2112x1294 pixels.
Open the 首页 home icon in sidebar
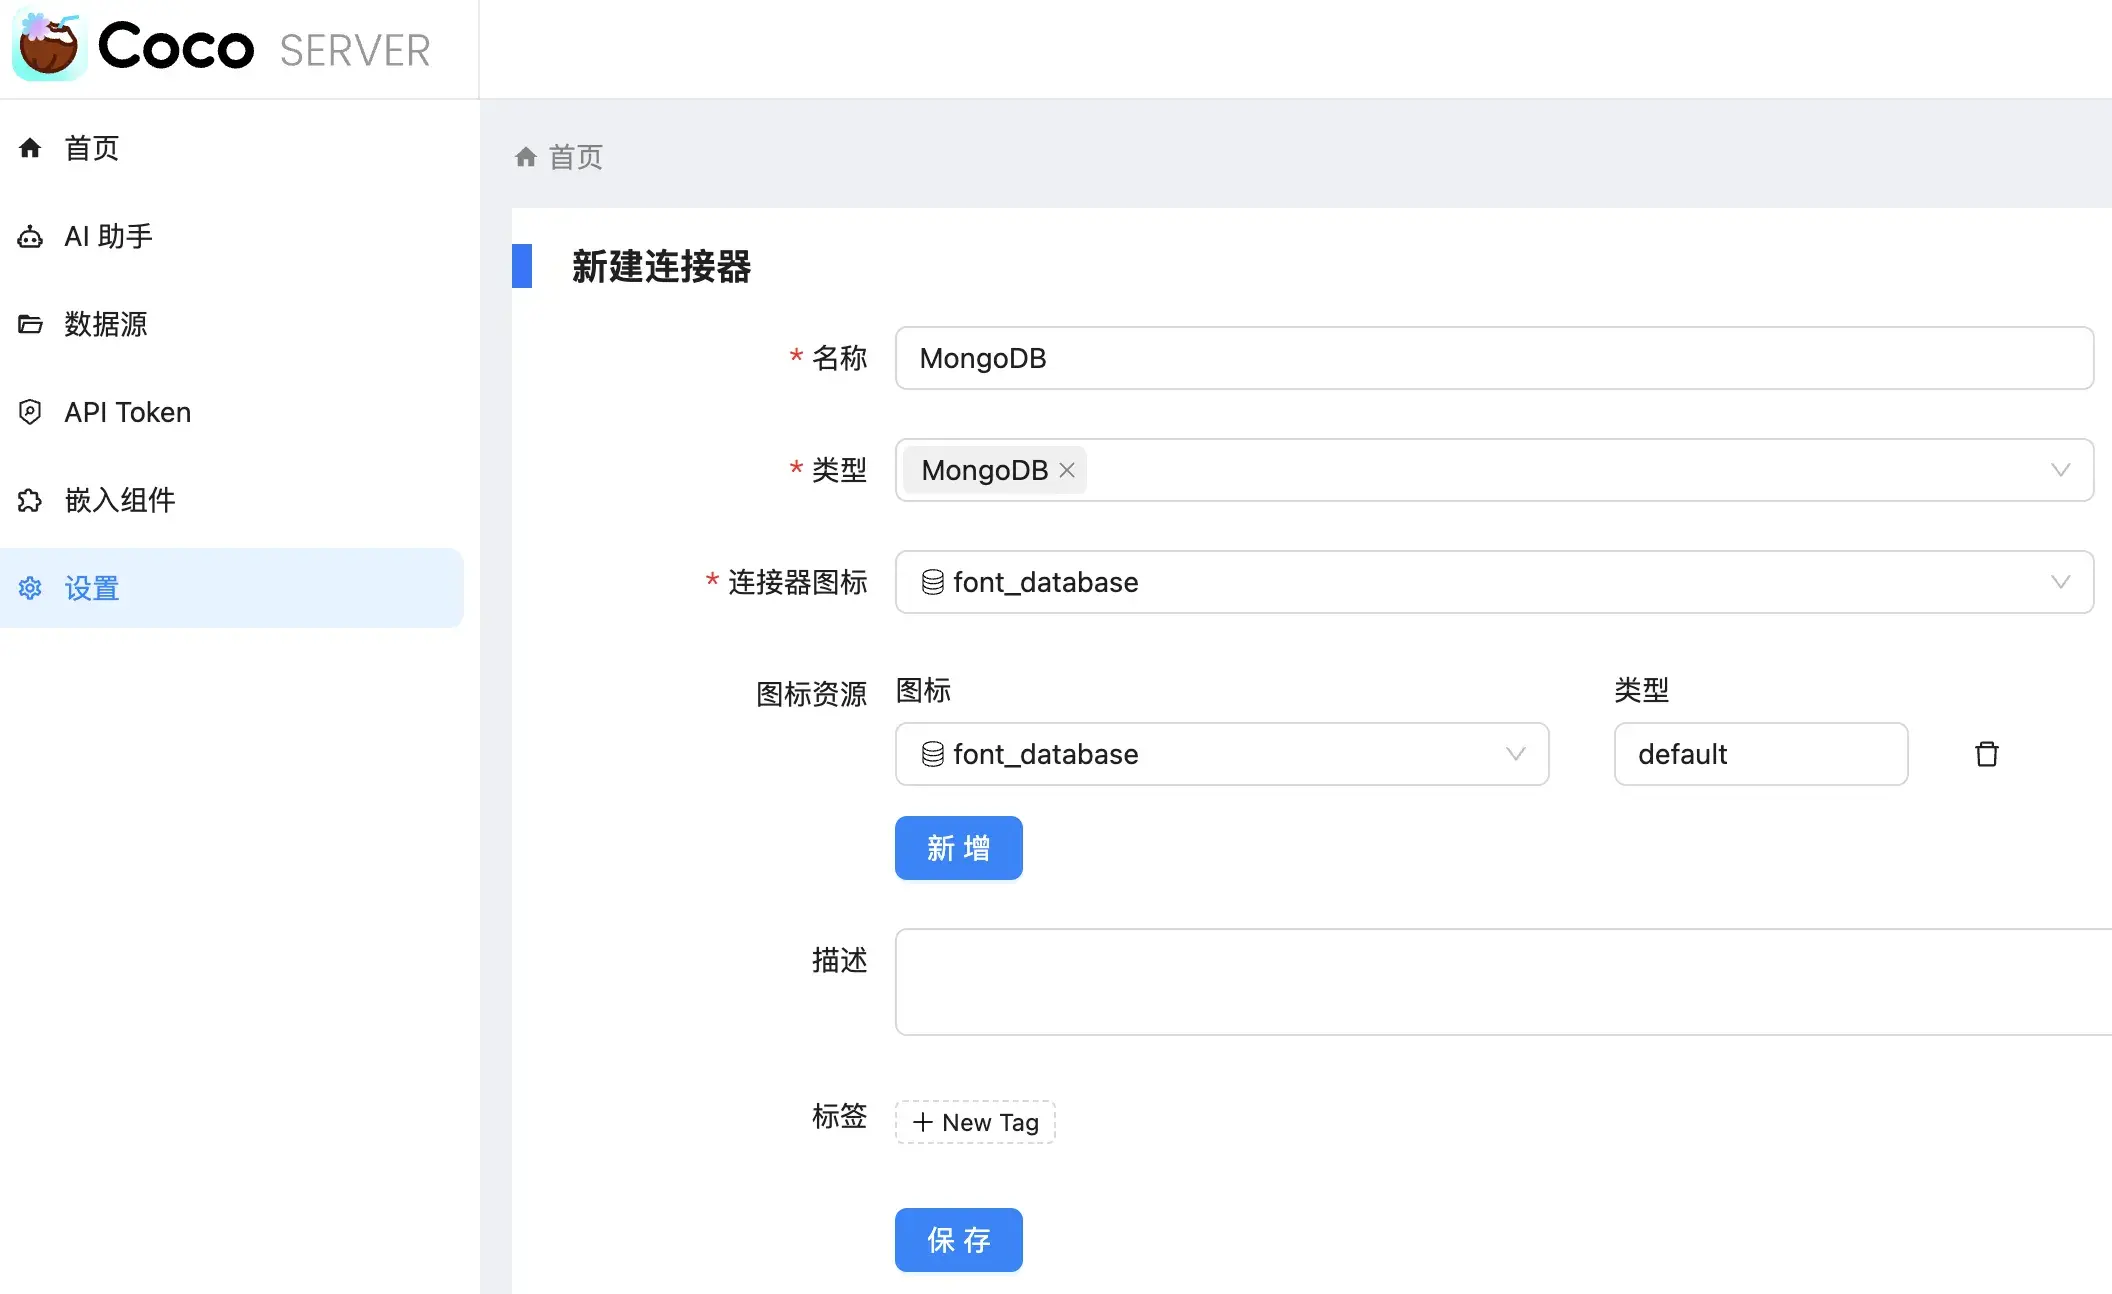tap(30, 148)
